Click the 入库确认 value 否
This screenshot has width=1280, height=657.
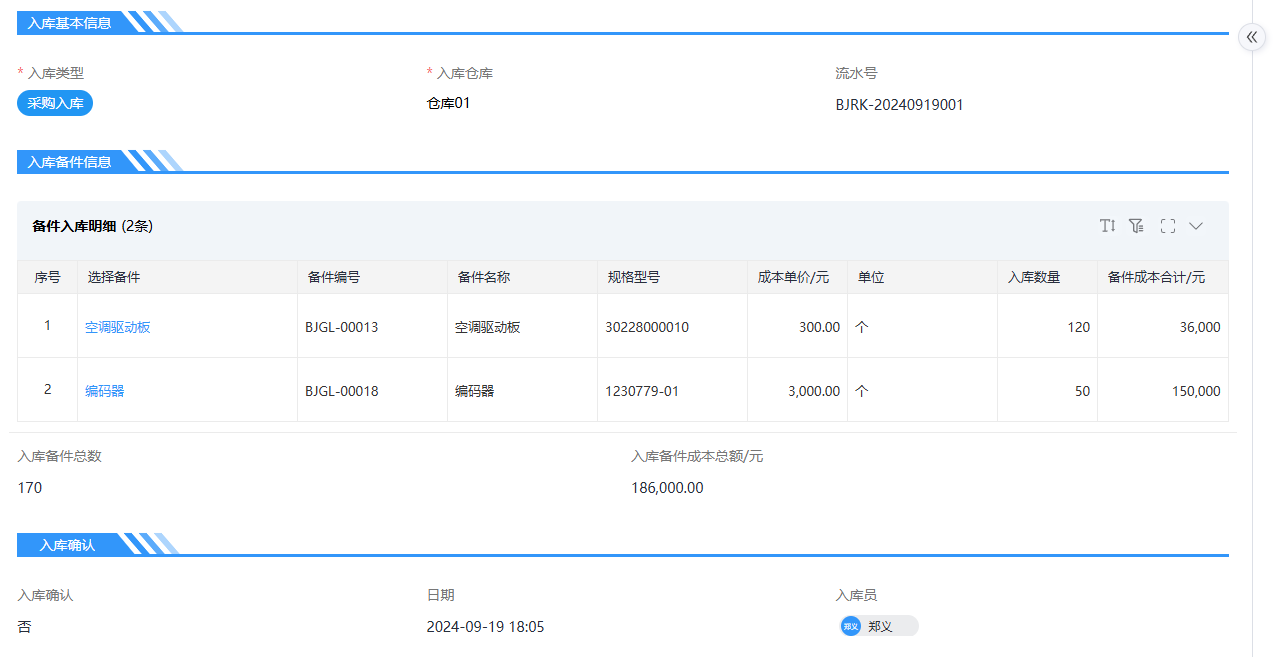pyautogui.click(x=25, y=627)
